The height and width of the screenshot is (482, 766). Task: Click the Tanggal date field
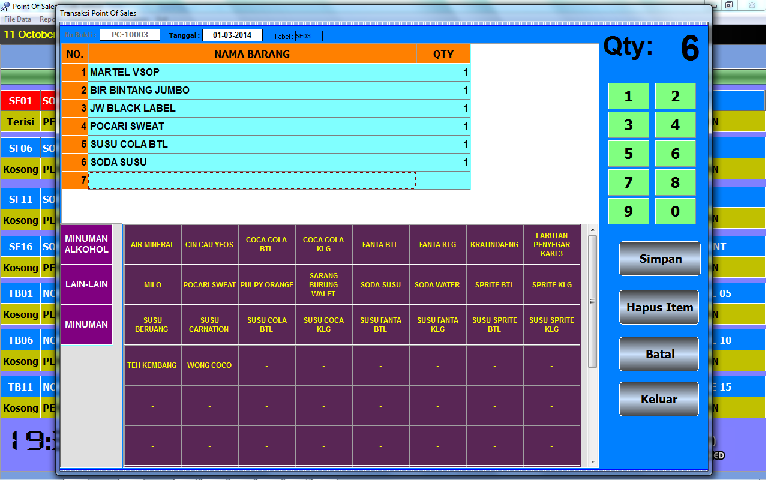click(236, 35)
